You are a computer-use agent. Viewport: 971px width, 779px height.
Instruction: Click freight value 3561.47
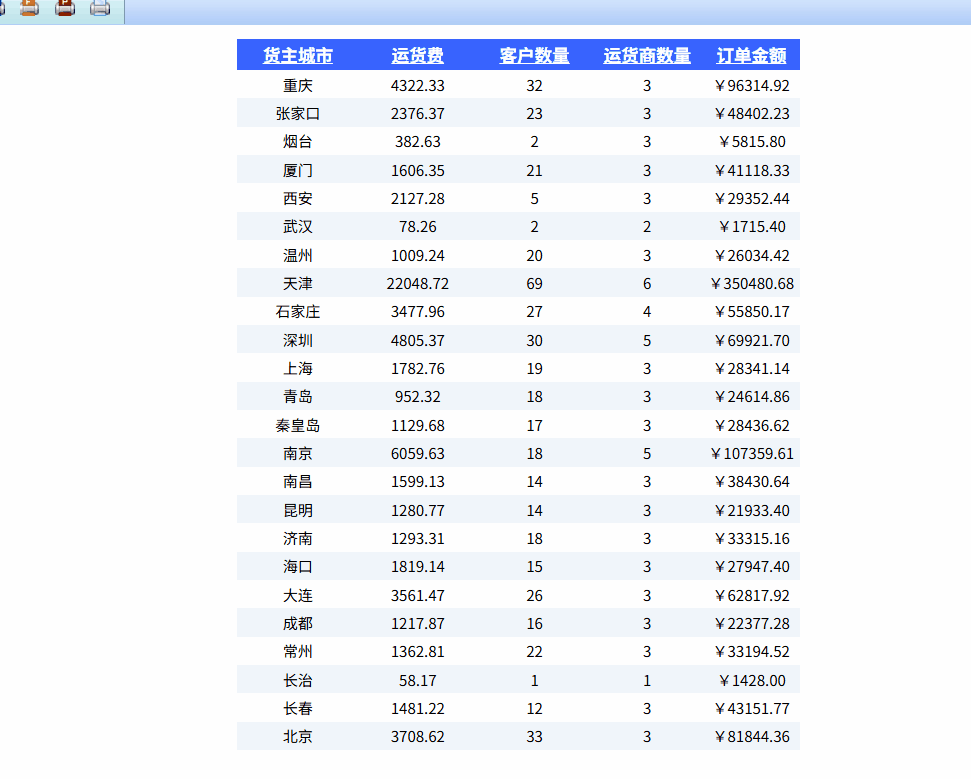[x=417, y=596]
